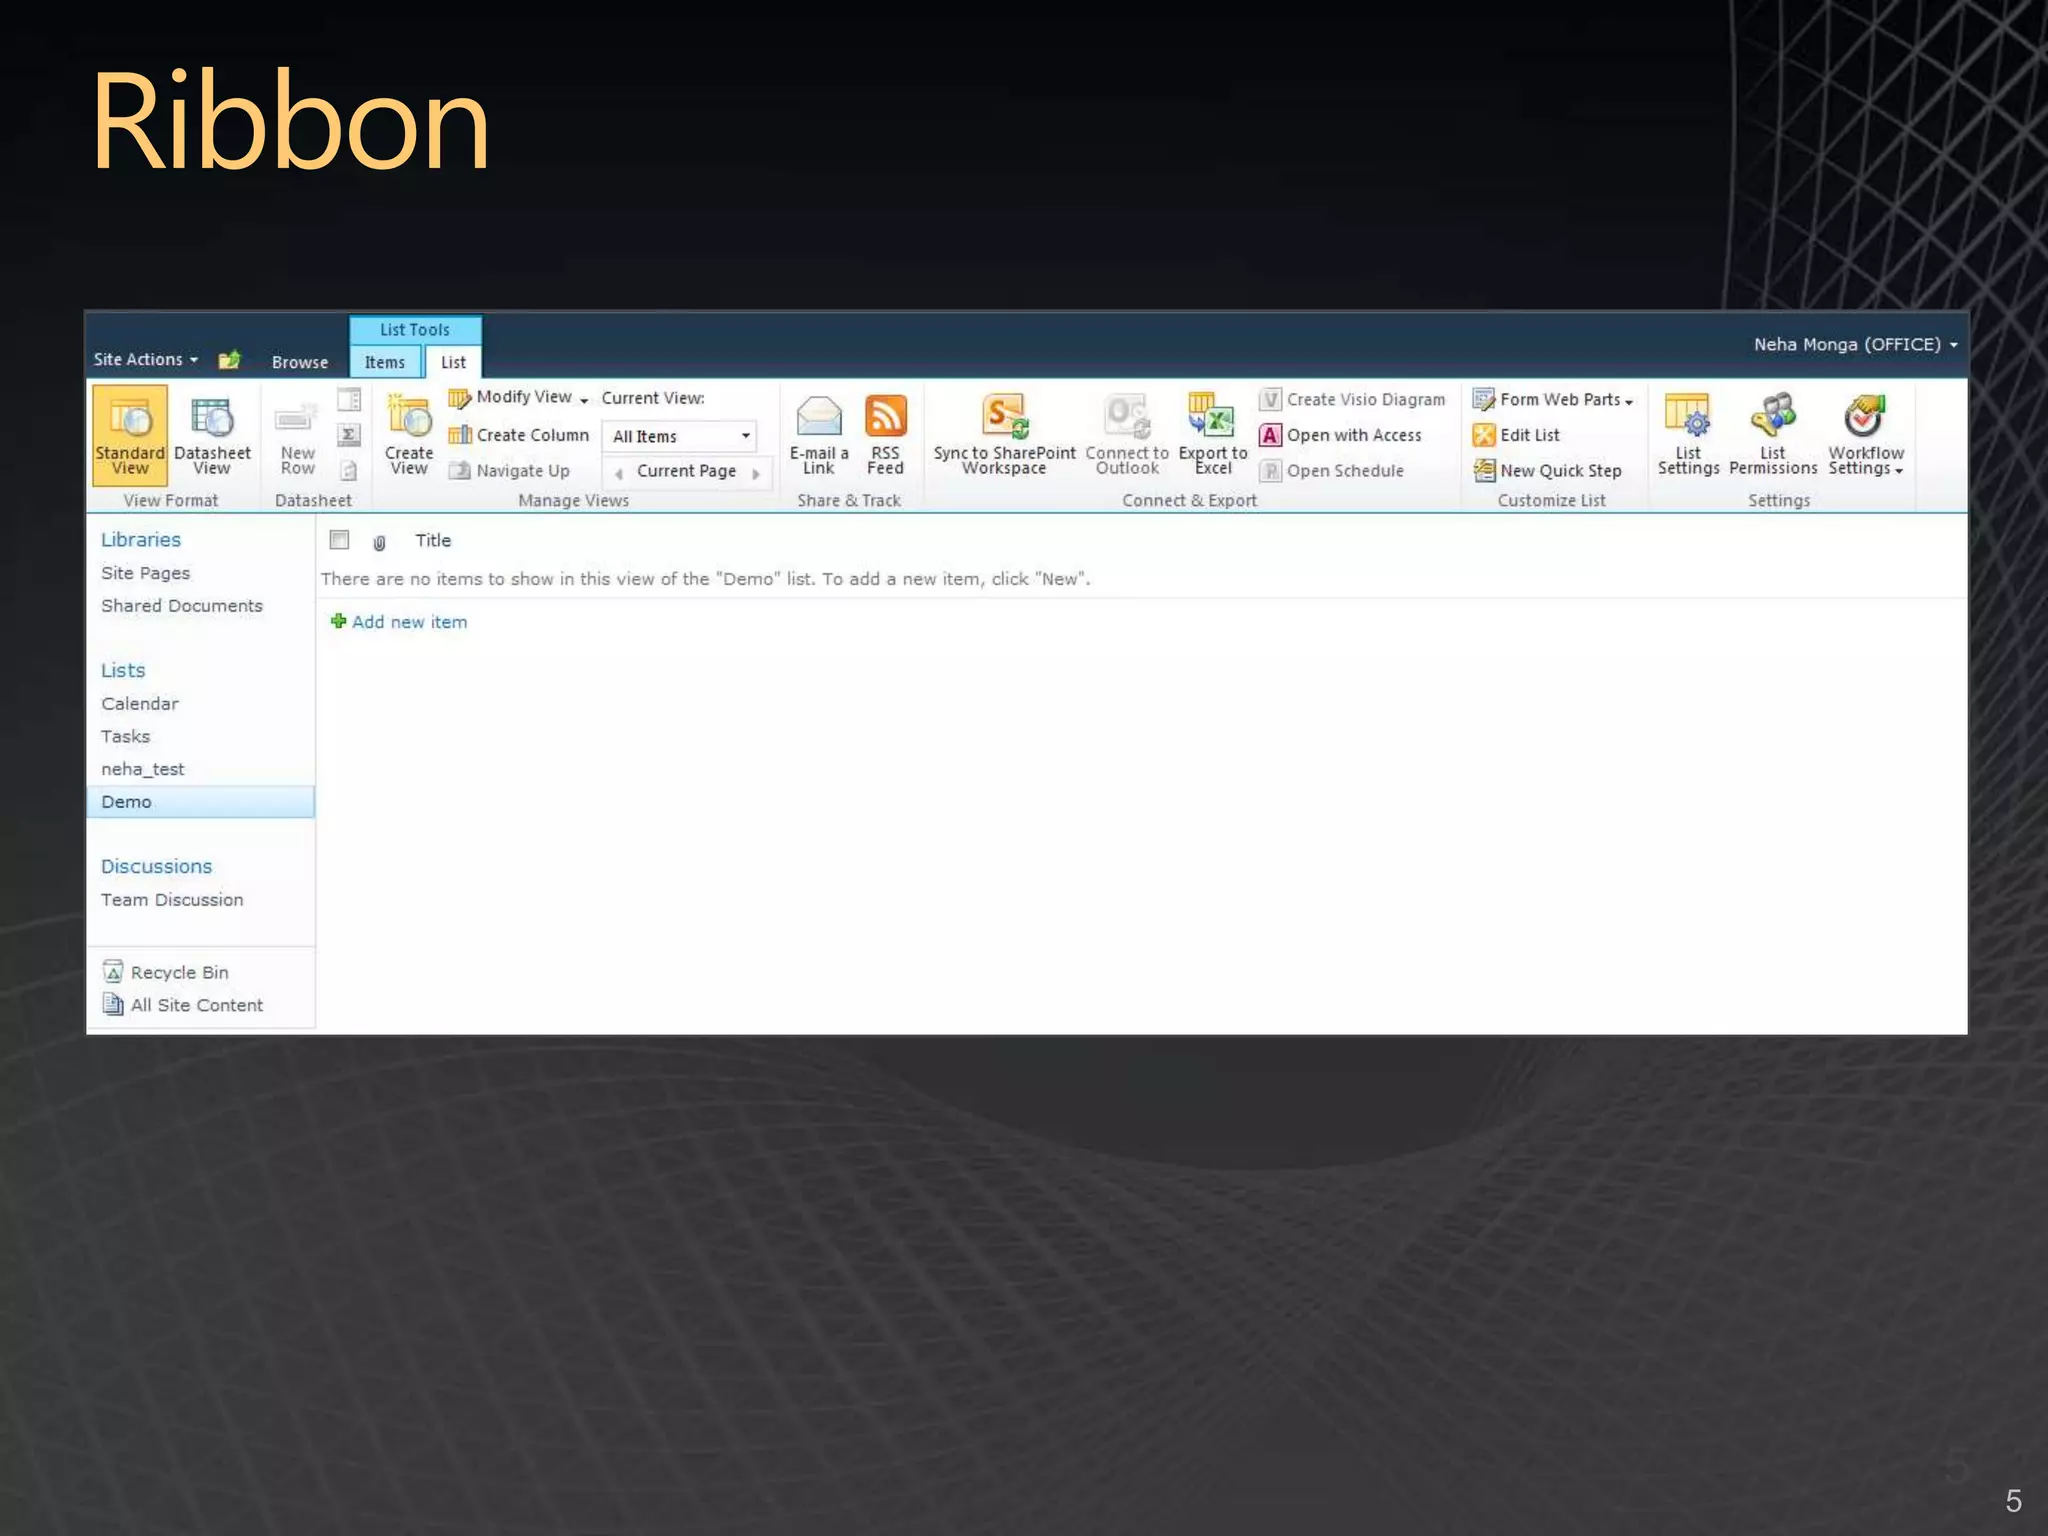Screen dimensions: 2048x1536
Task: Open Shared Documents library
Action: point(182,606)
